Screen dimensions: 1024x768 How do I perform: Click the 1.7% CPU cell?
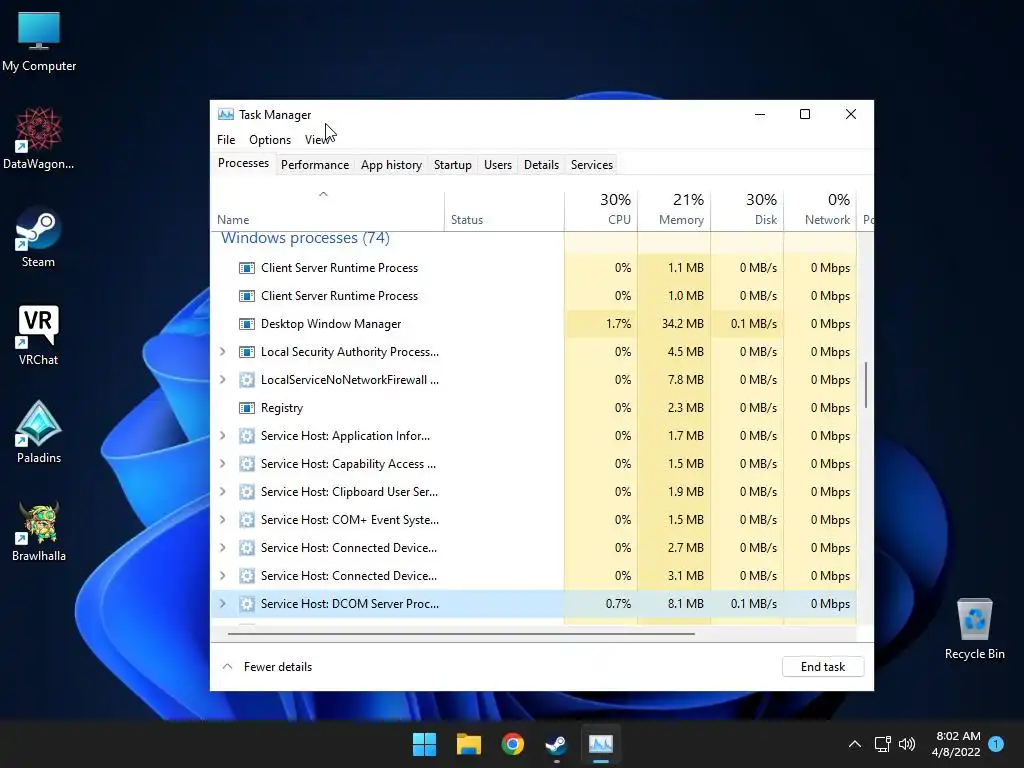point(601,324)
